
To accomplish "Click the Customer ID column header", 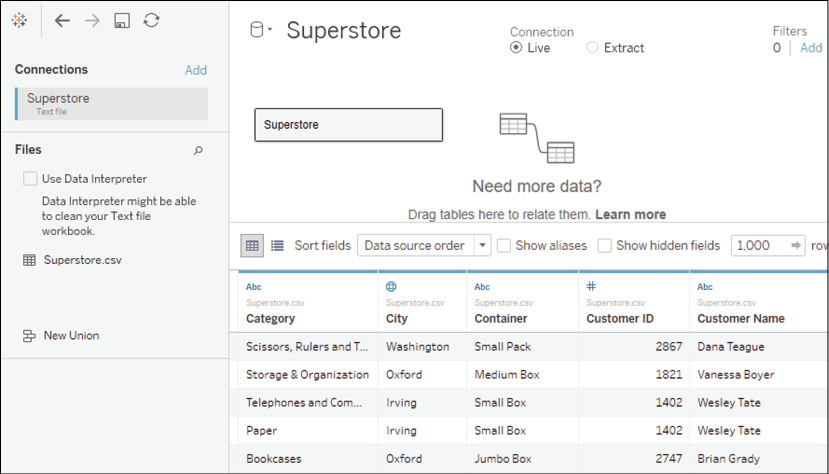I will click(620, 319).
